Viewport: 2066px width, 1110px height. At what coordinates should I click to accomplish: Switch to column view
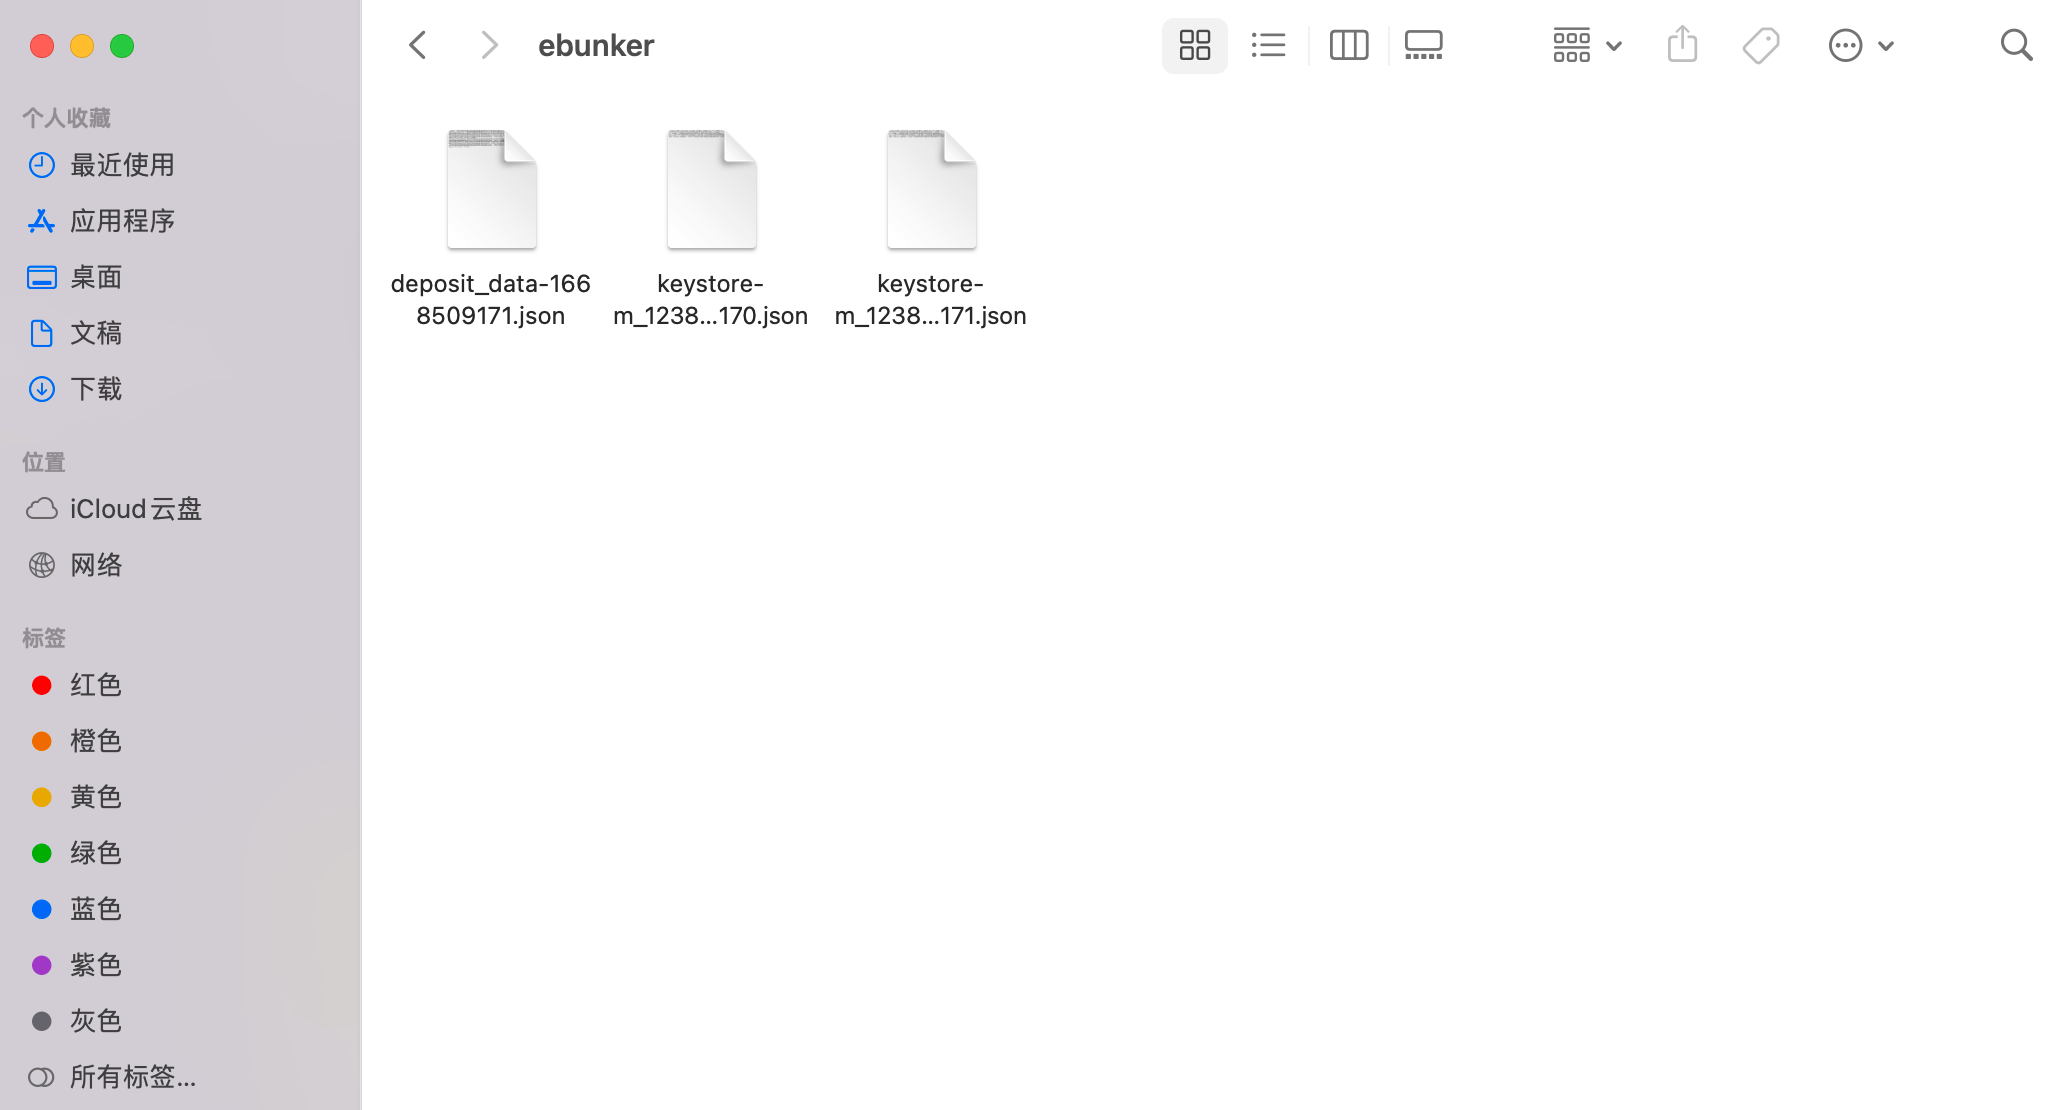point(1349,45)
